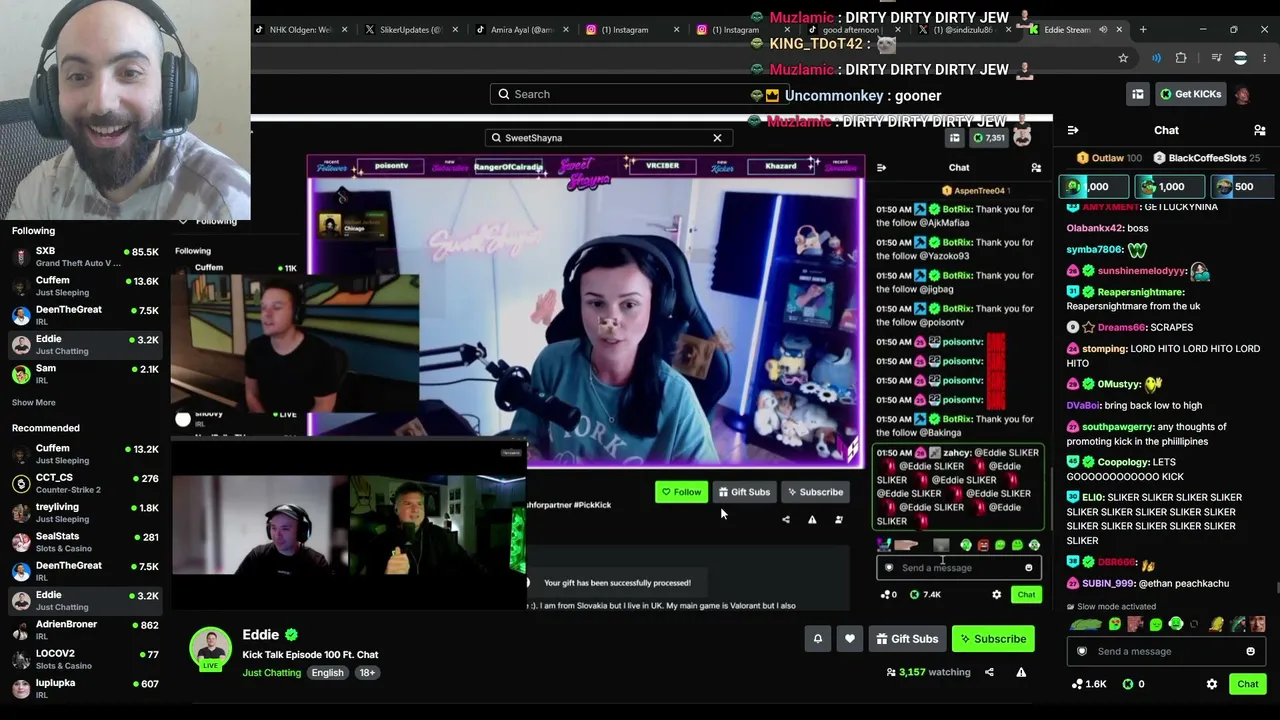
Task: Close the NHK Oldgen tab
Action: [345, 30]
